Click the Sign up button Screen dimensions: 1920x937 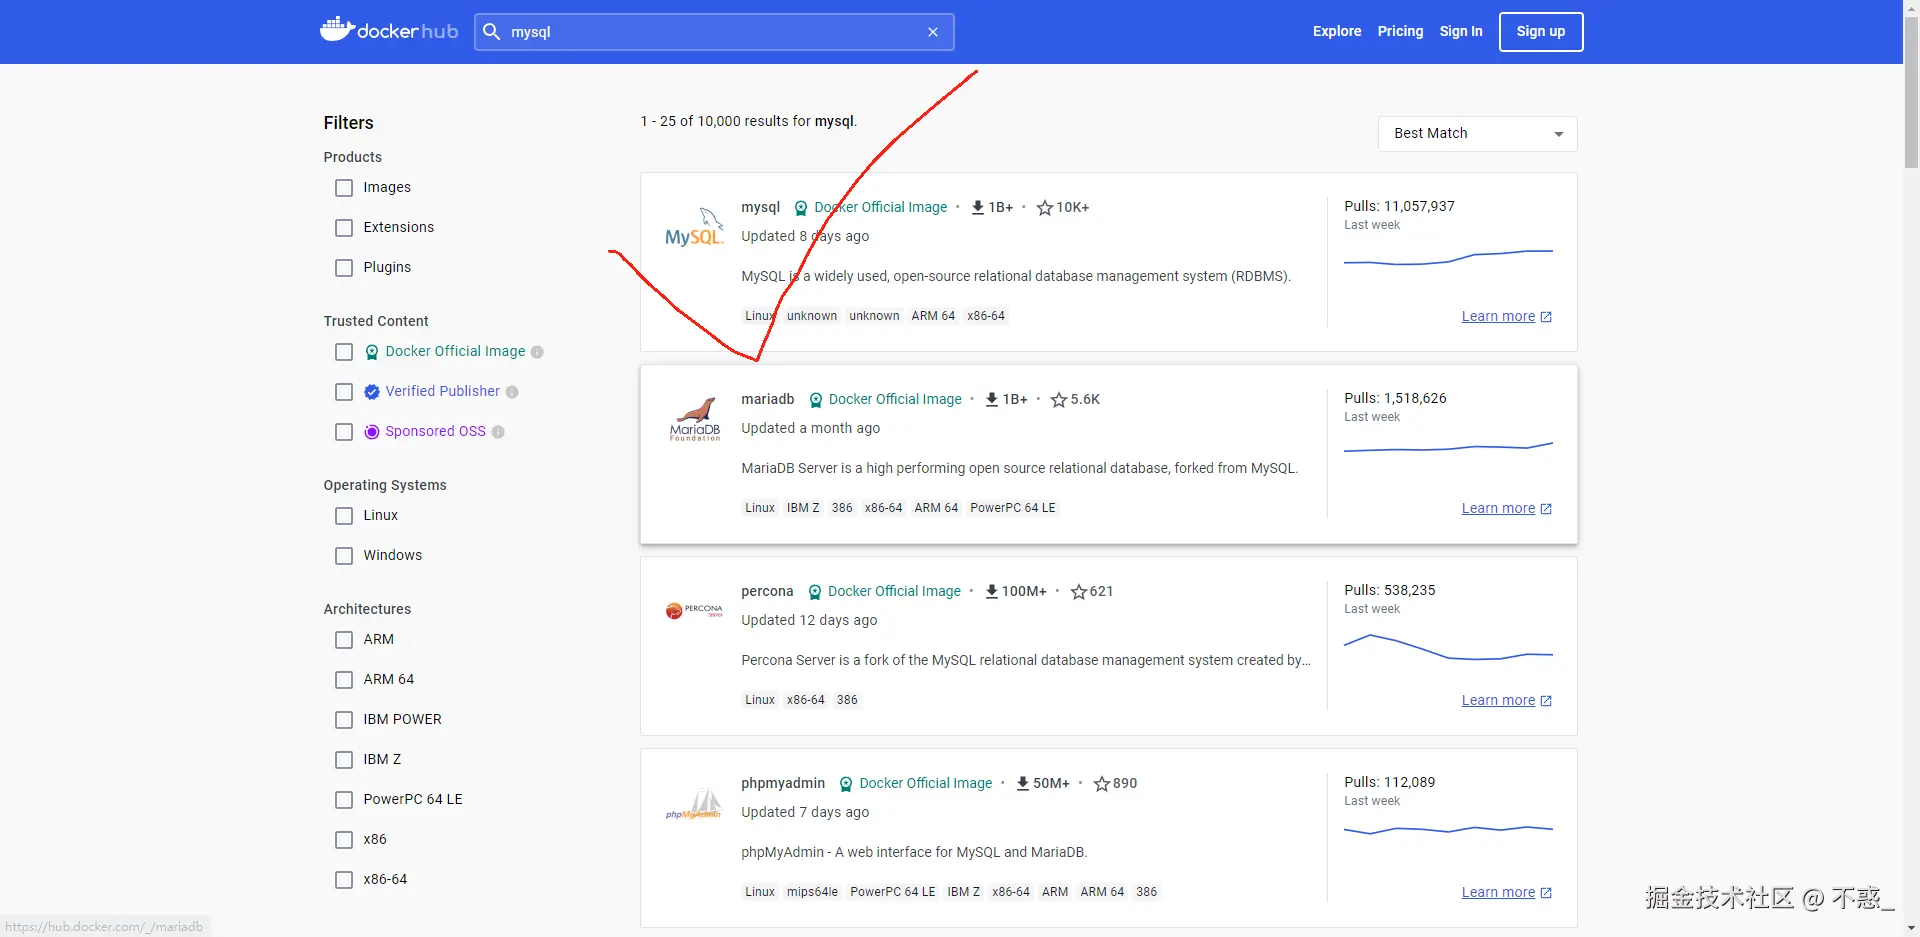coord(1541,32)
